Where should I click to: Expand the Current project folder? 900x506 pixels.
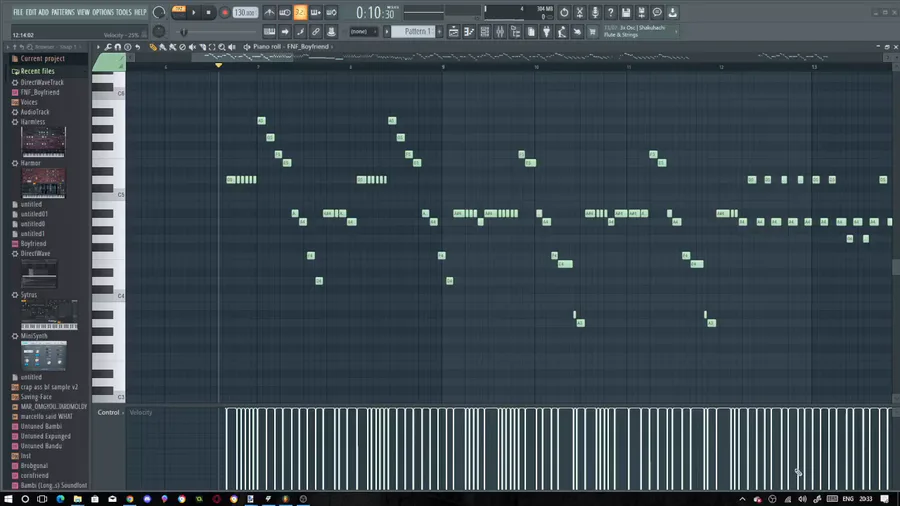[42, 59]
